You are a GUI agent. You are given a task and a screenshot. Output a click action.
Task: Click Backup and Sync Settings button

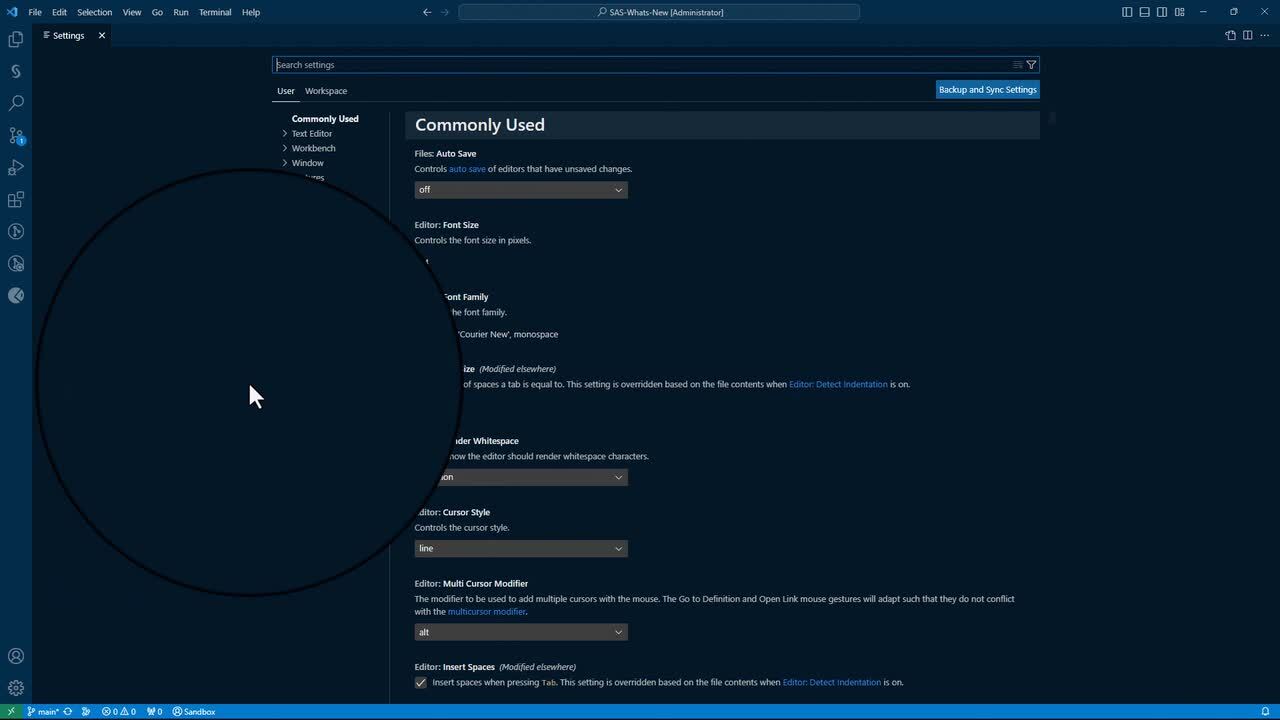click(987, 90)
